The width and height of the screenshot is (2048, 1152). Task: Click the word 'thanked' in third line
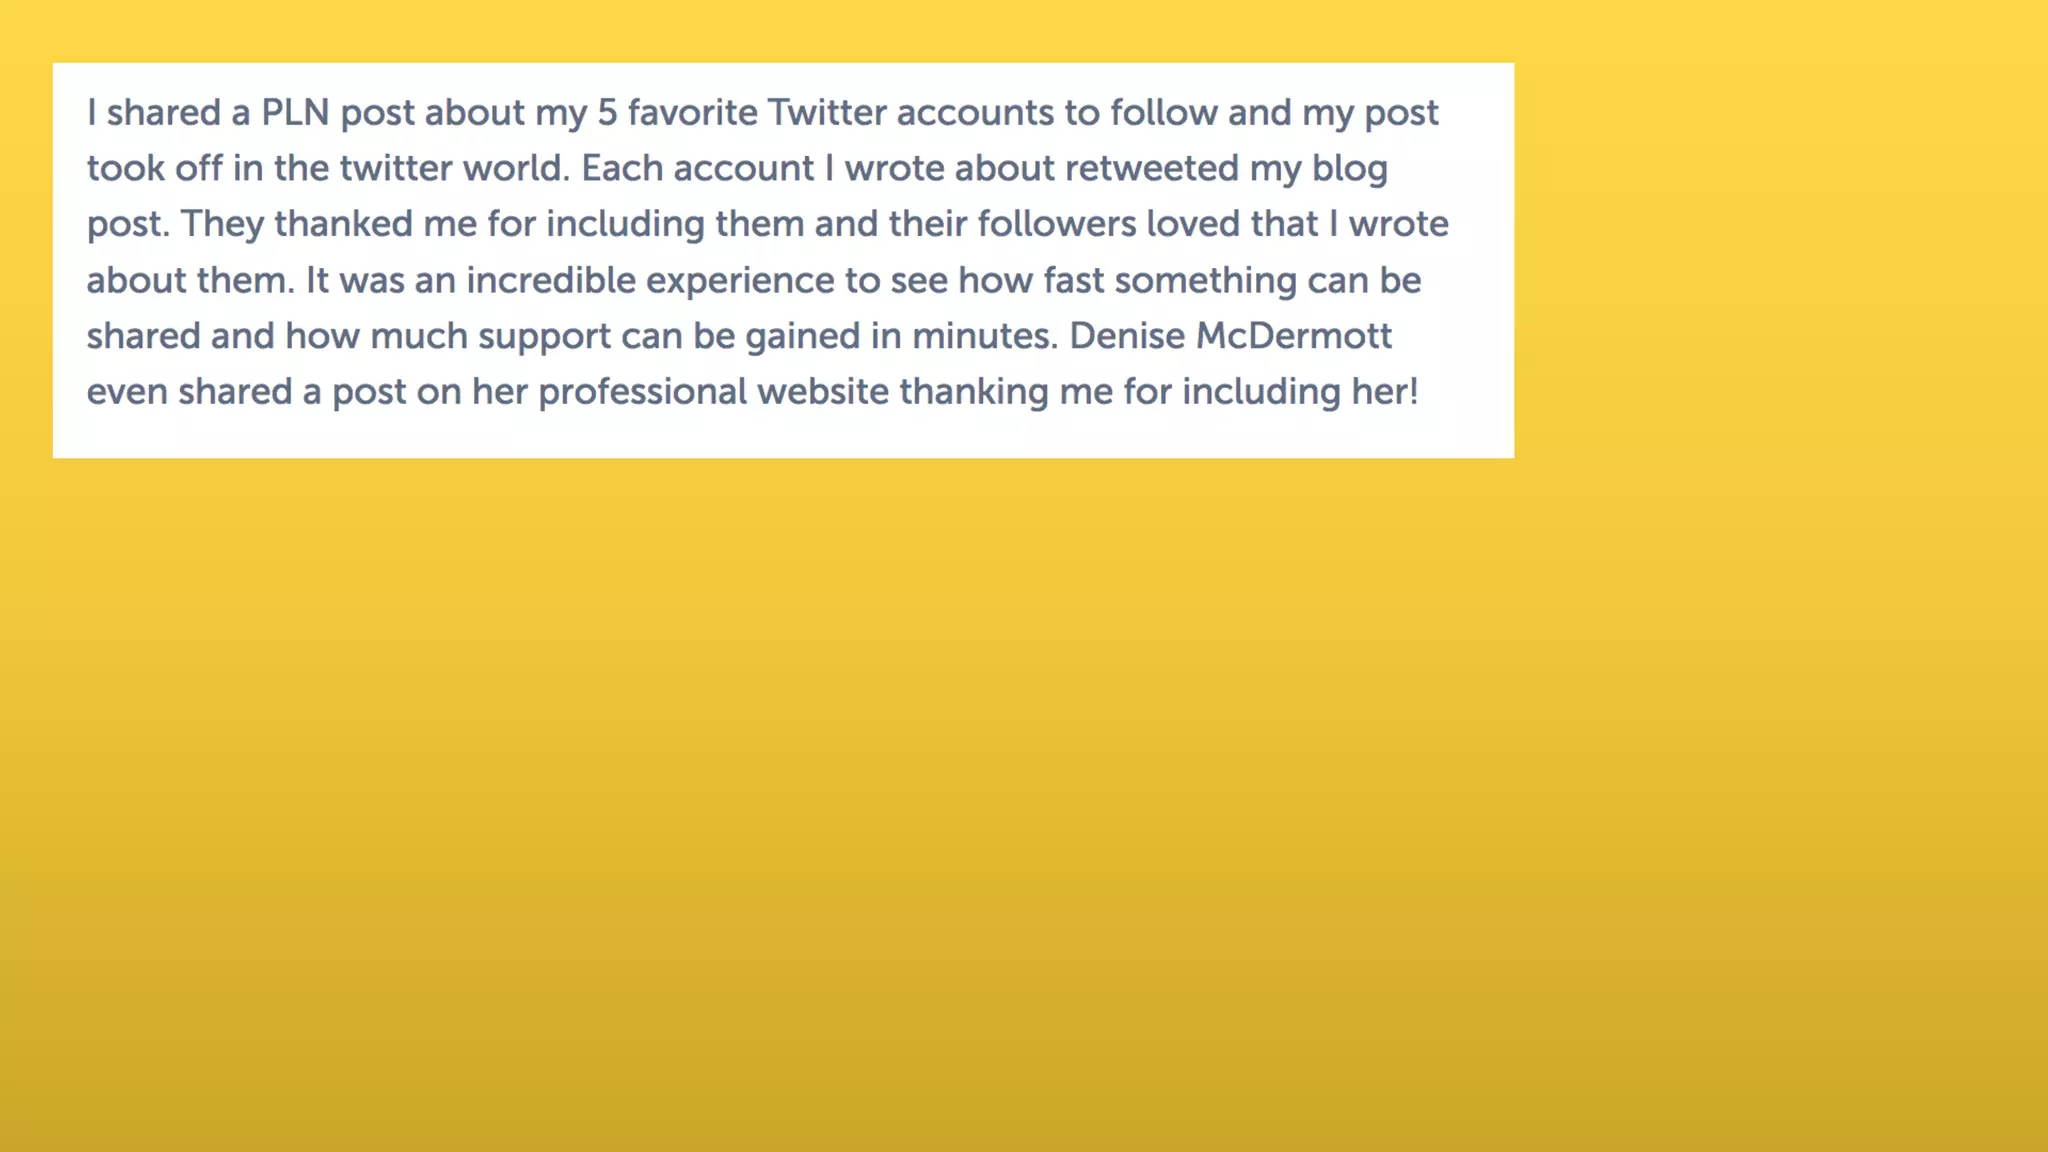[343, 224]
